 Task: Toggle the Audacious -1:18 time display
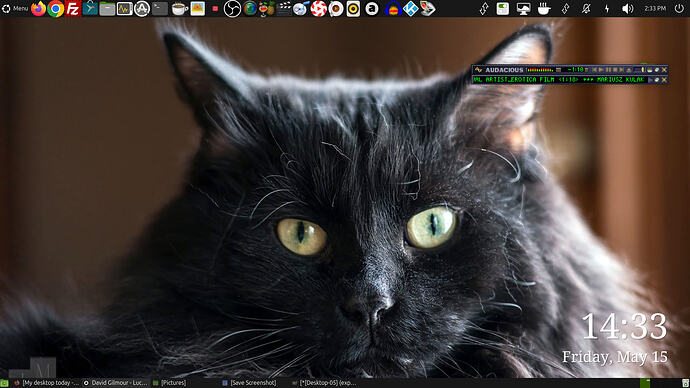pyautogui.click(x=576, y=70)
